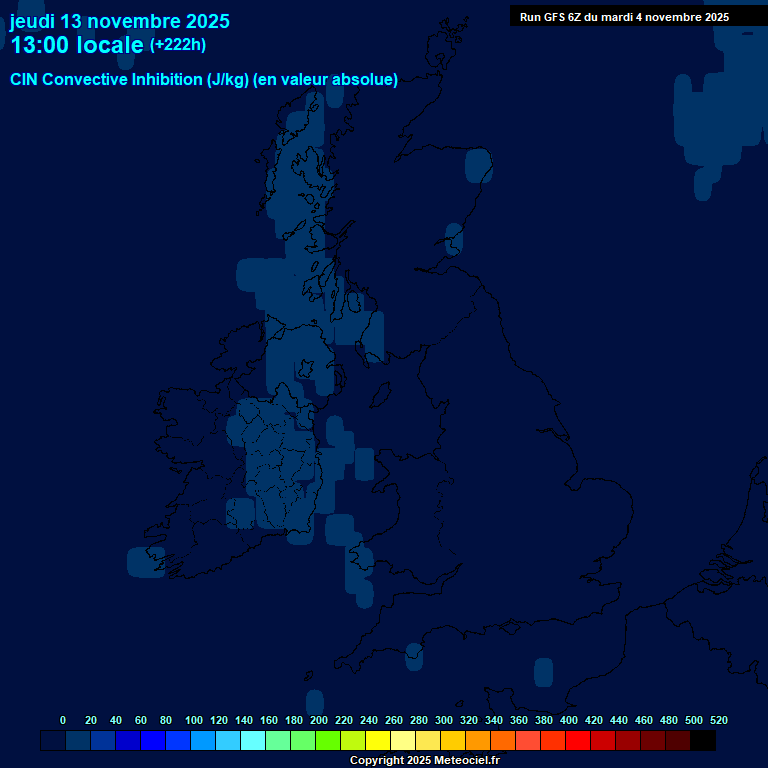Click the Isle of Man outline on the map
Image resolution: width=768 pixels, height=768 pixels.
pos(380,394)
